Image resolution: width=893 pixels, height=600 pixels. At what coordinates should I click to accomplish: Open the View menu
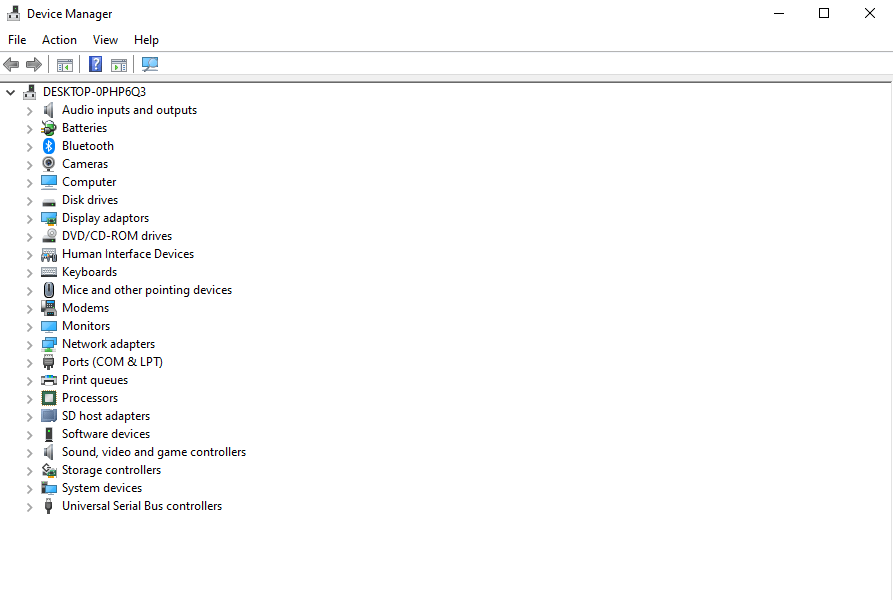point(105,40)
